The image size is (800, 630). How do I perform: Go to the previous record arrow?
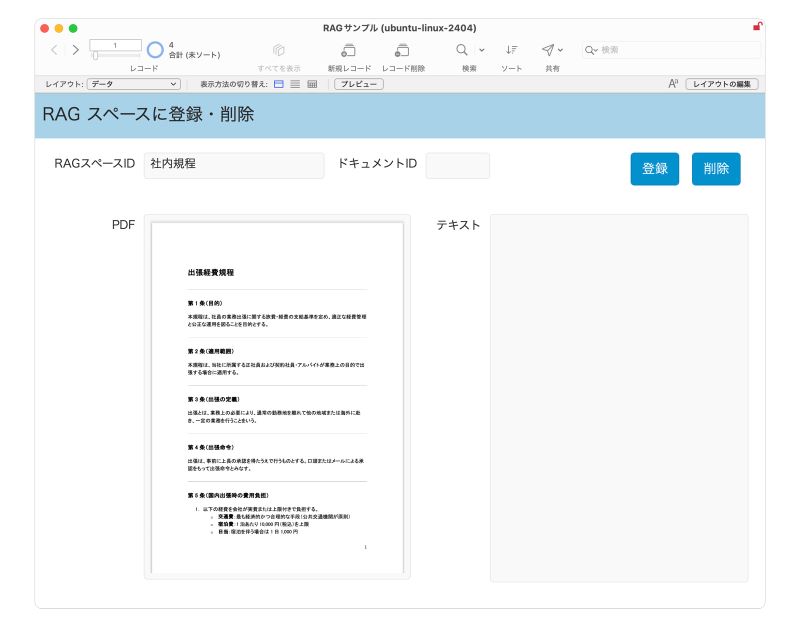(x=54, y=49)
